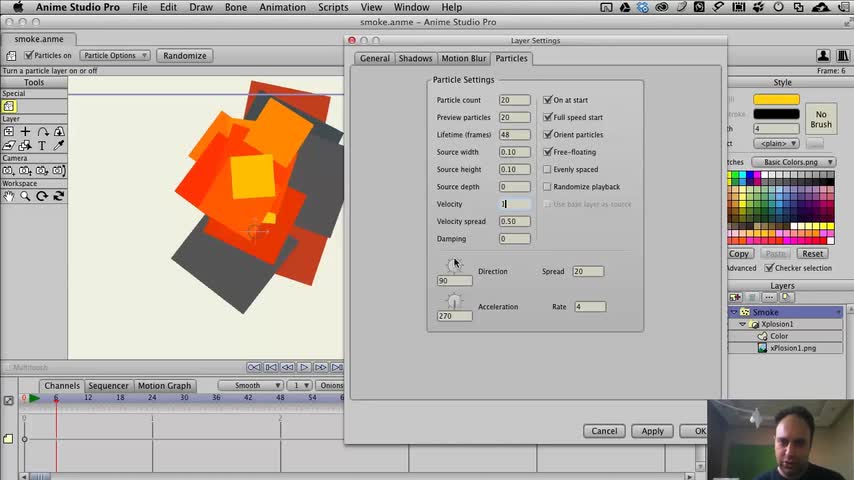Open the Smooth interpolation dropdown
The height and width of the screenshot is (480, 854).
[250, 385]
